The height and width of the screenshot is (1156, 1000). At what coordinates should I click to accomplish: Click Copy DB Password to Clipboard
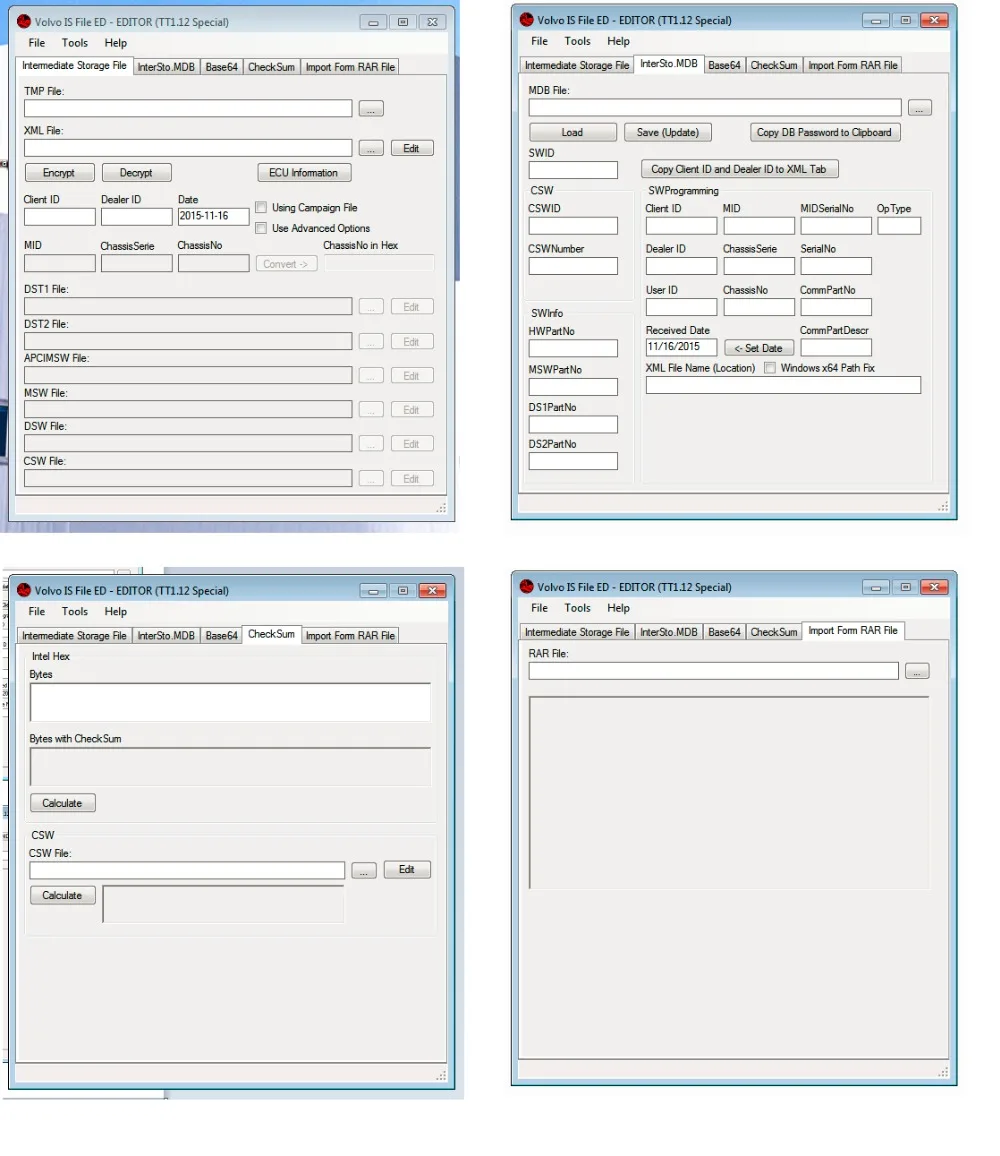pos(824,133)
